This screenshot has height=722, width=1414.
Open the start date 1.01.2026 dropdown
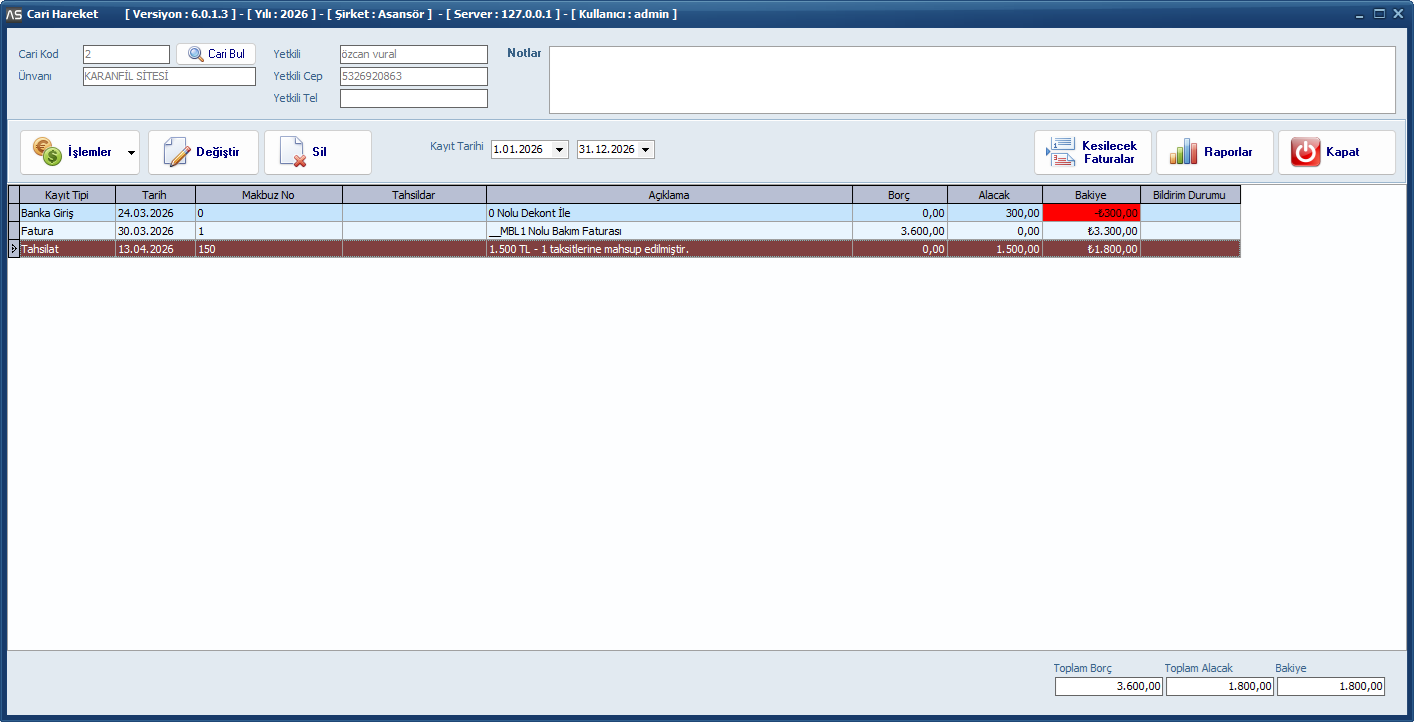(x=559, y=150)
